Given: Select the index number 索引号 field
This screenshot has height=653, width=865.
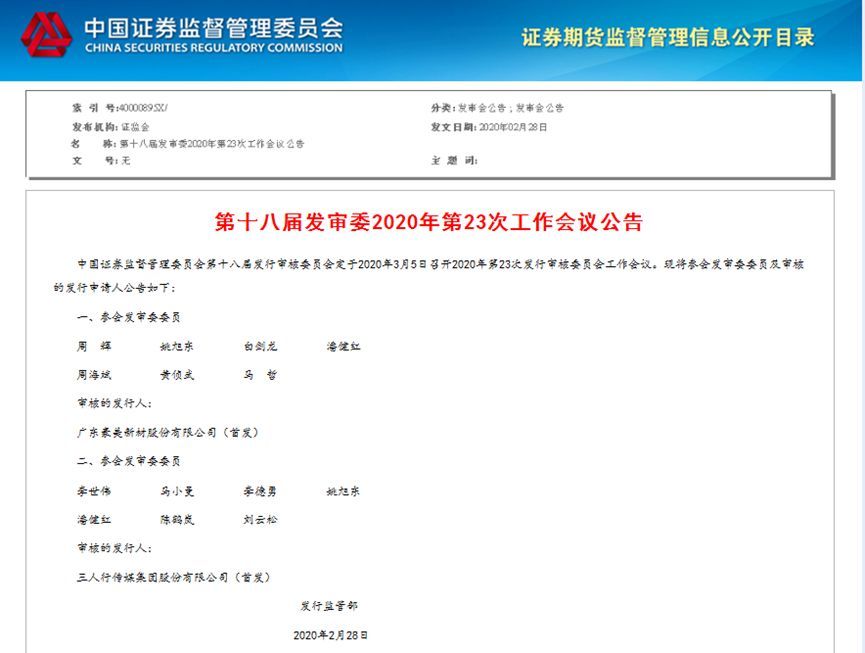Looking at the screenshot, I should pyautogui.click(x=120, y=108).
